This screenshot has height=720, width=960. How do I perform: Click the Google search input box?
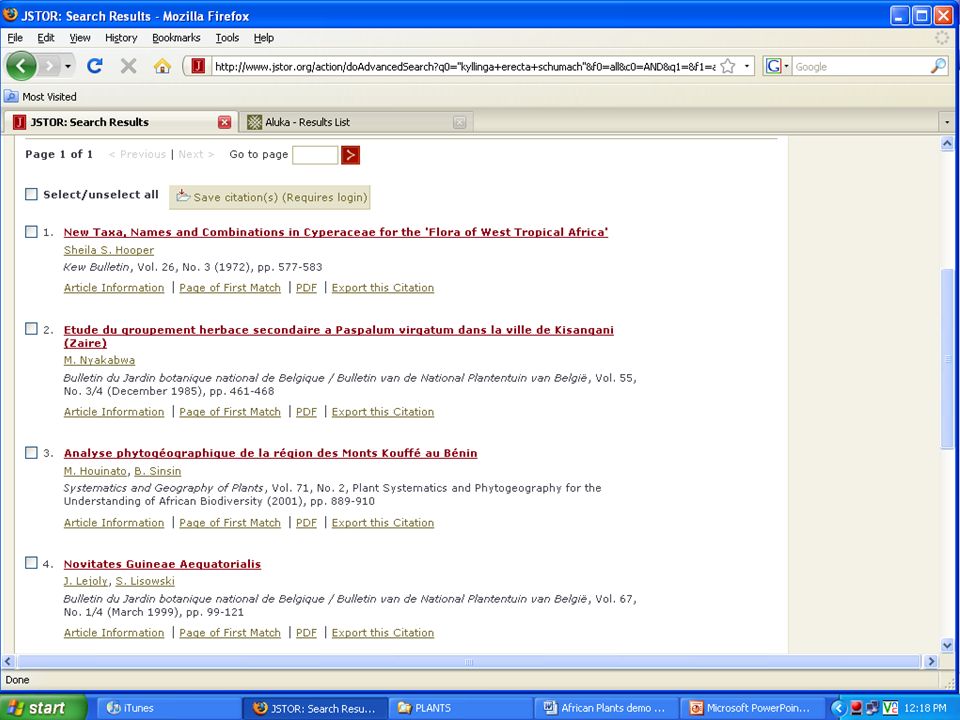(x=861, y=67)
